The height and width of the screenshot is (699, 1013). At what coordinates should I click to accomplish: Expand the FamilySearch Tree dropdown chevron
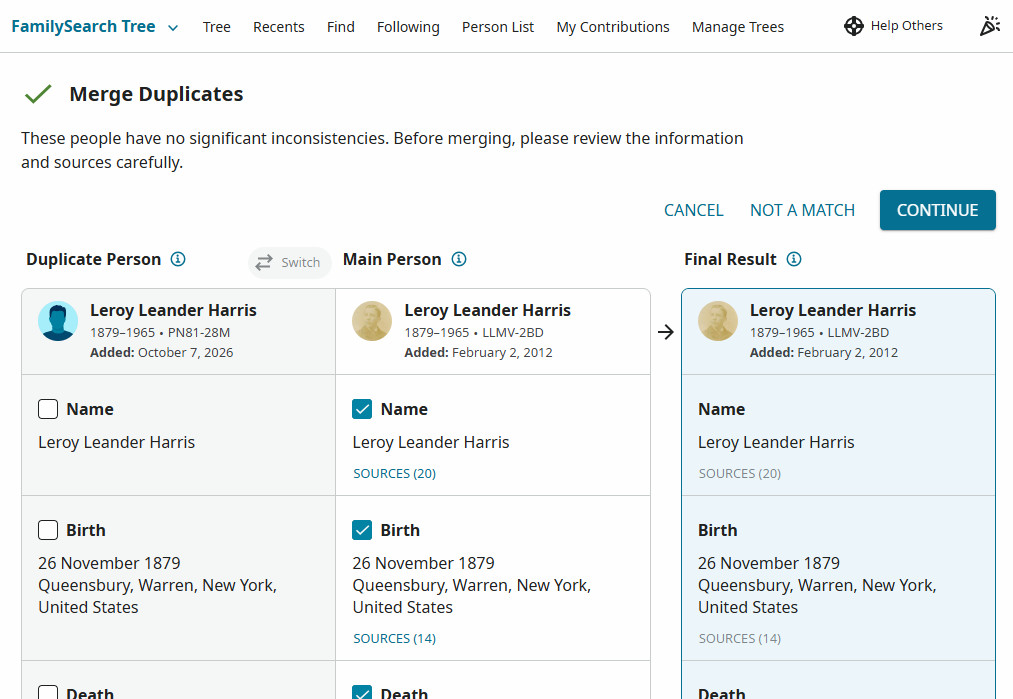click(172, 28)
